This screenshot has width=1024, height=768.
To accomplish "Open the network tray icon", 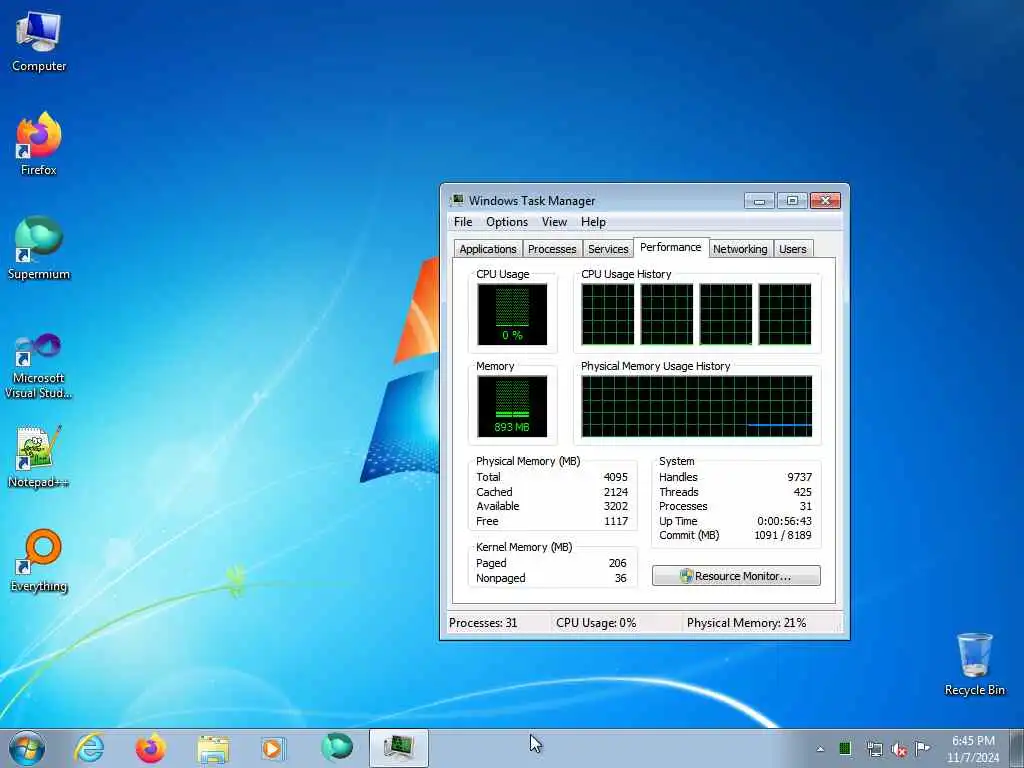I will click(x=874, y=749).
